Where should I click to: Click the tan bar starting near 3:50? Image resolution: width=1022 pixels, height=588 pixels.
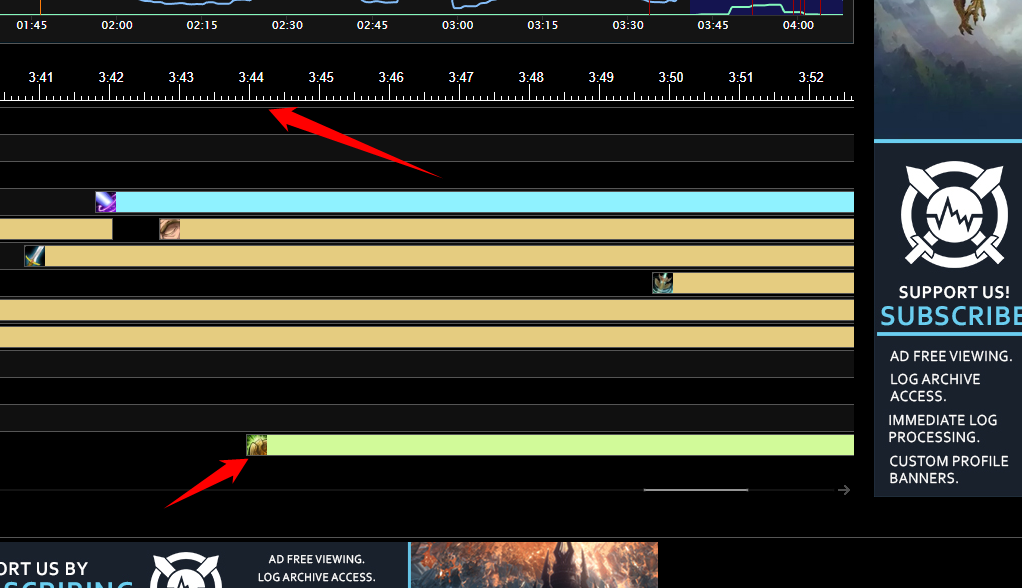tap(763, 283)
